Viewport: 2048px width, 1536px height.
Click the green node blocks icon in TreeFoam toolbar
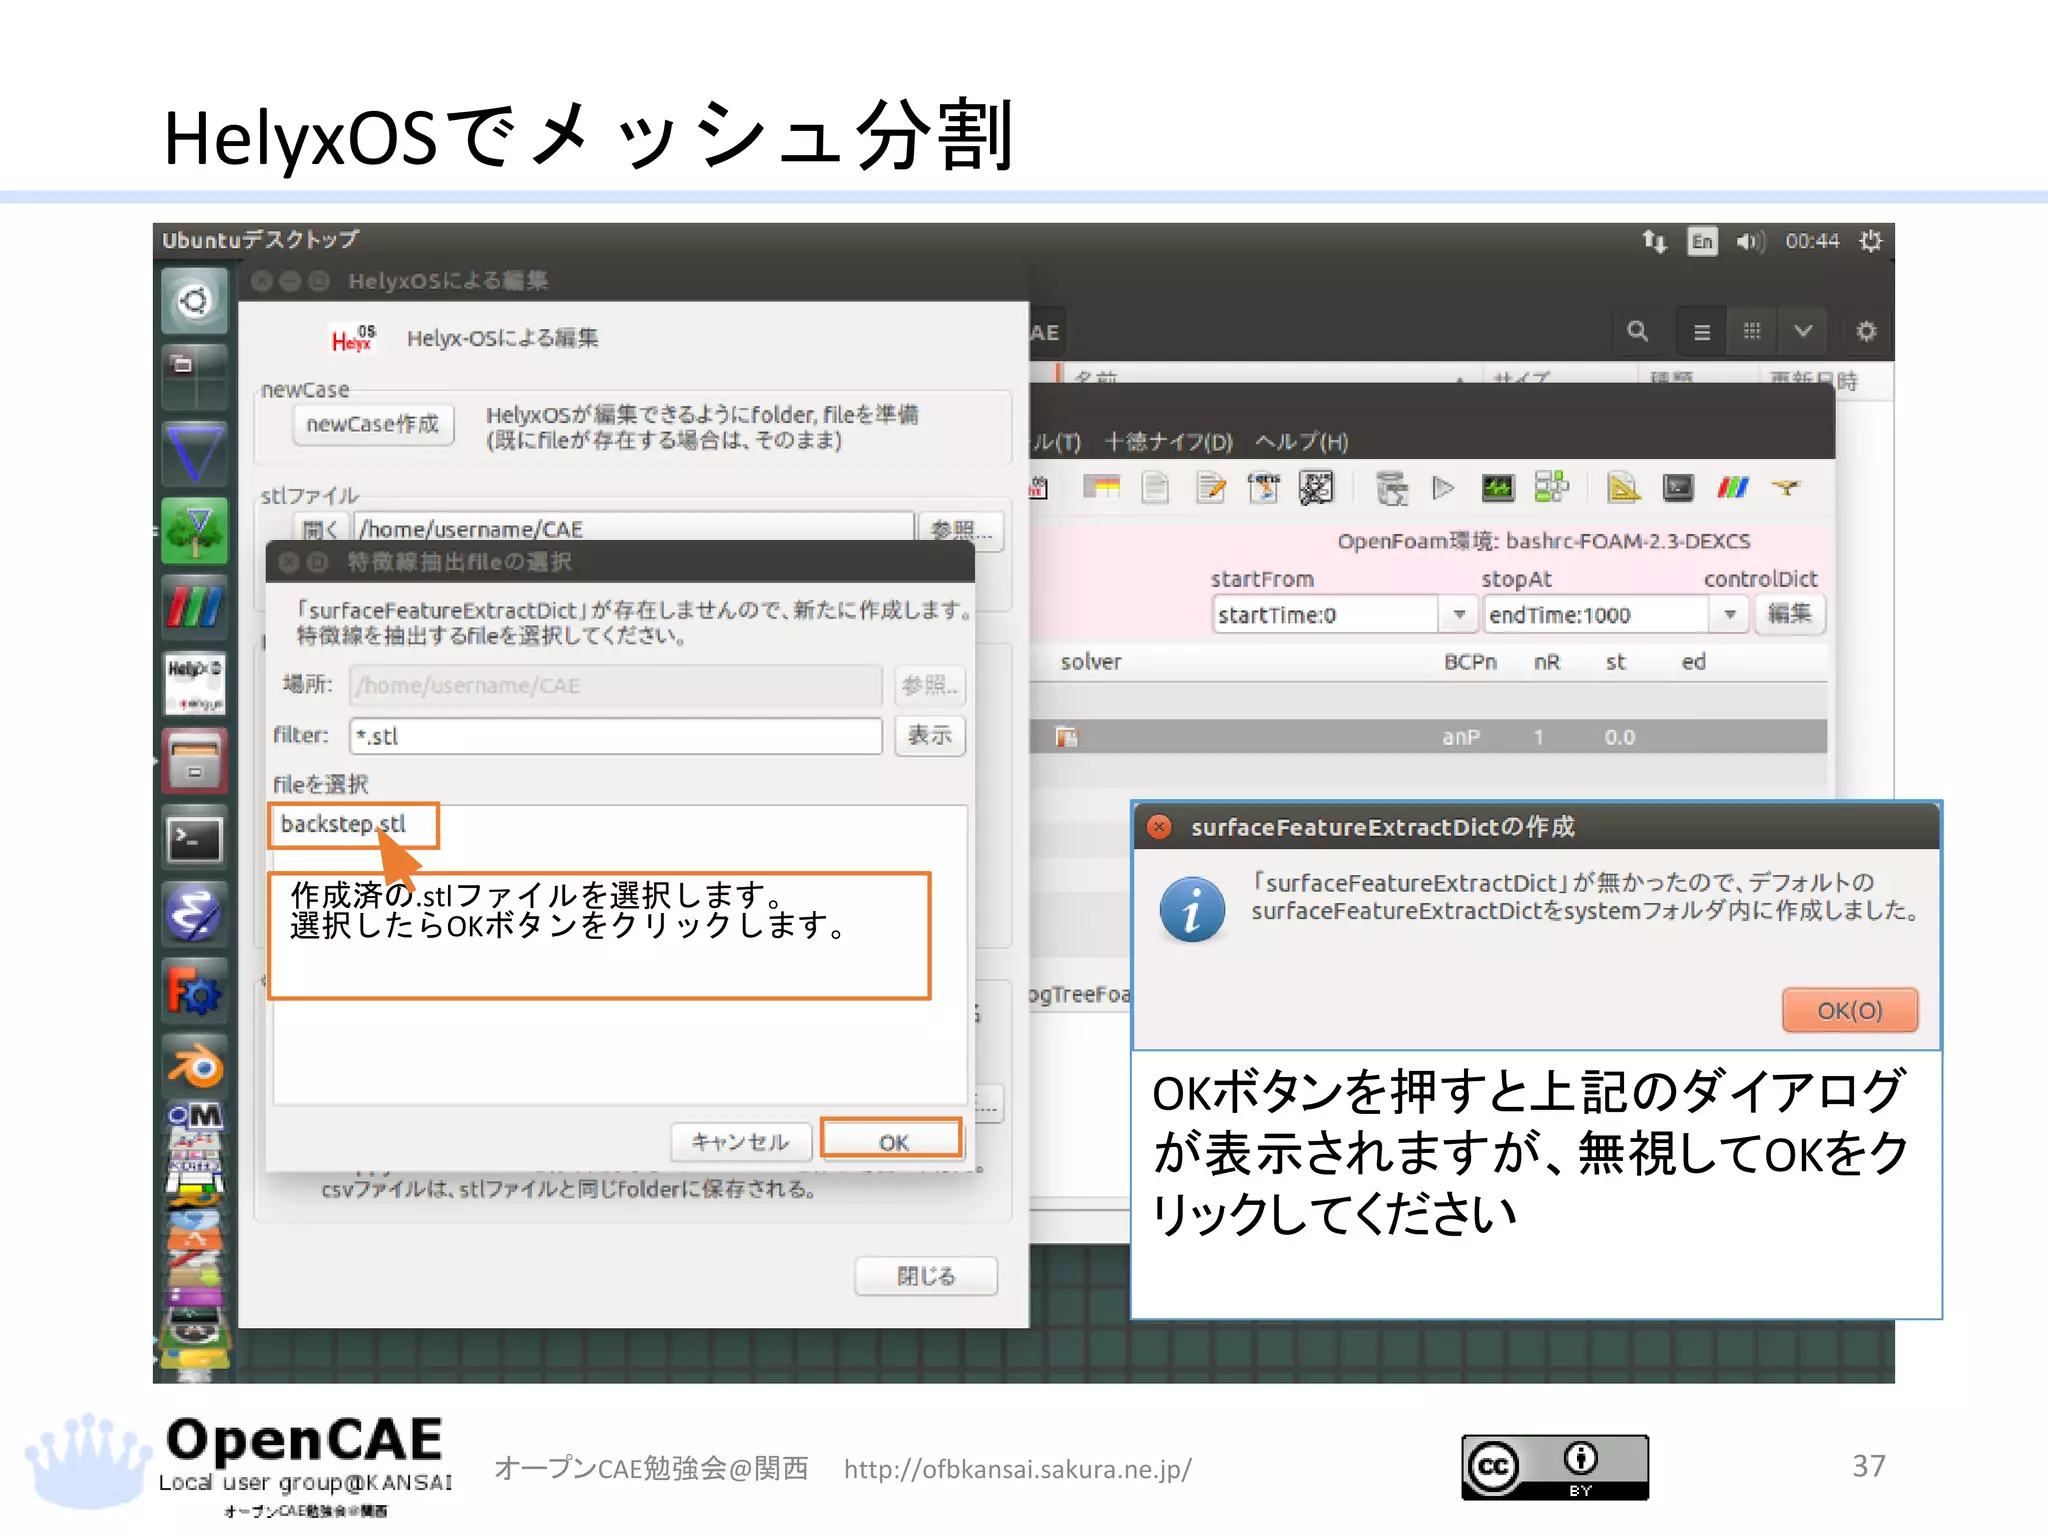tap(1552, 488)
